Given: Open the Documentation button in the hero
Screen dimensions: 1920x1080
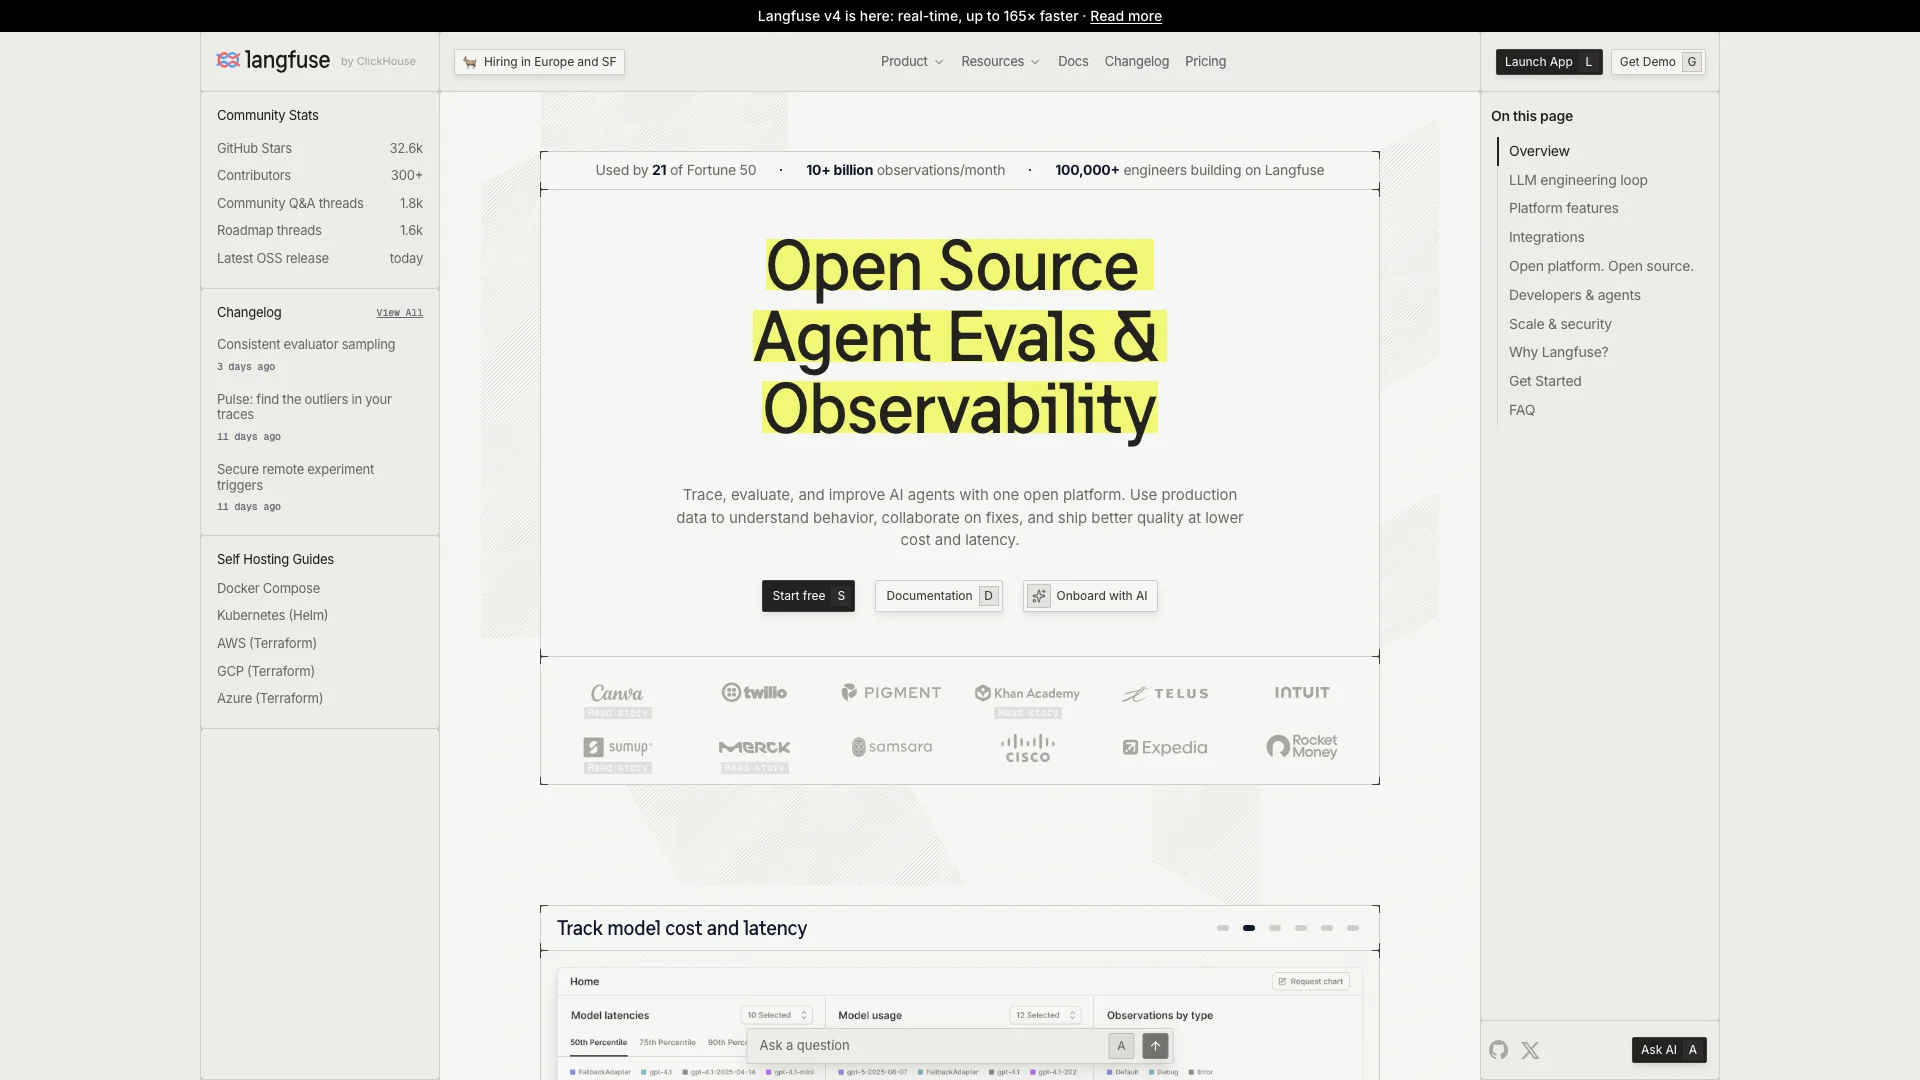Looking at the screenshot, I should pyautogui.click(x=938, y=596).
